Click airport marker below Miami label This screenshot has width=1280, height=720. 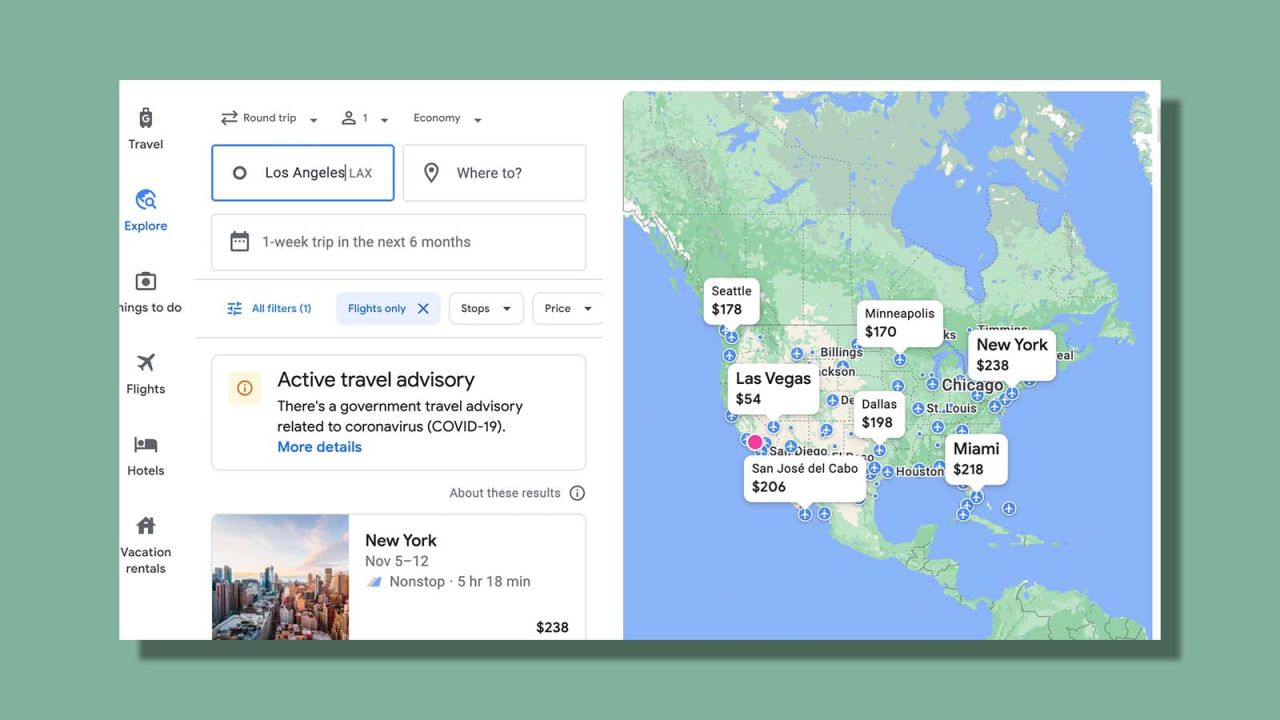click(x=976, y=497)
